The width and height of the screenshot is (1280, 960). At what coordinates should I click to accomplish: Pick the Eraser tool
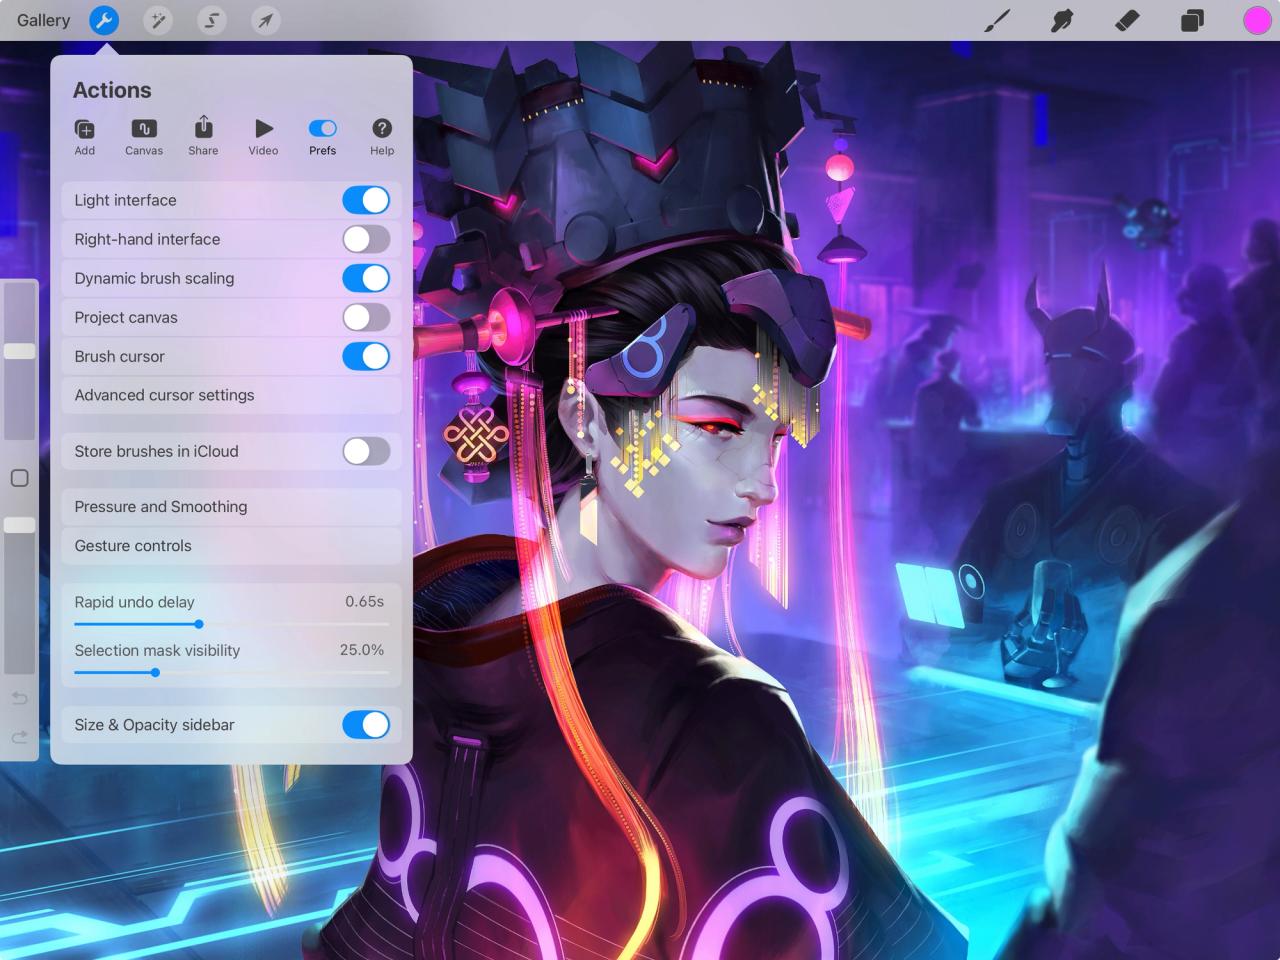[1127, 20]
